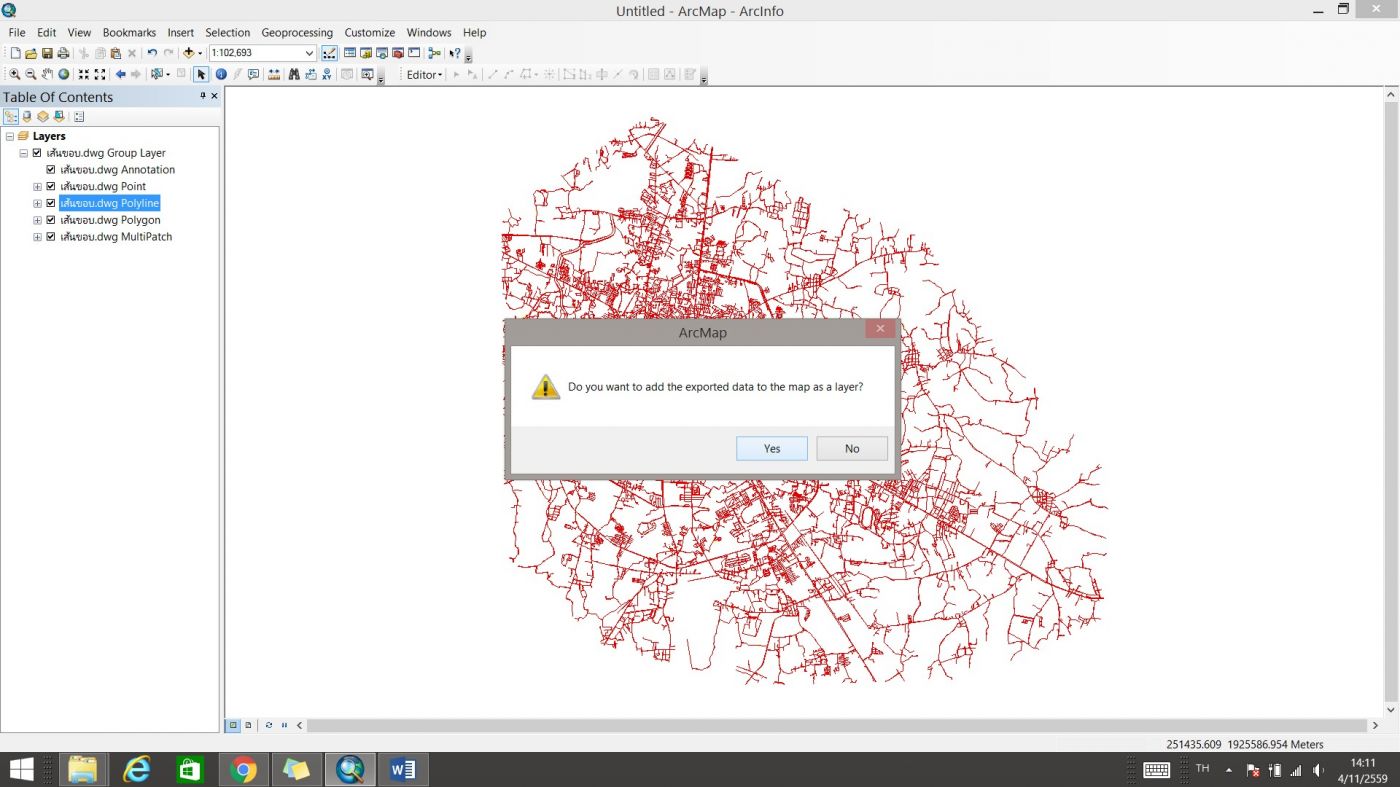Uncheck the dwg MultiPatch layer checkbox
This screenshot has width=1400, height=787.
coord(51,237)
